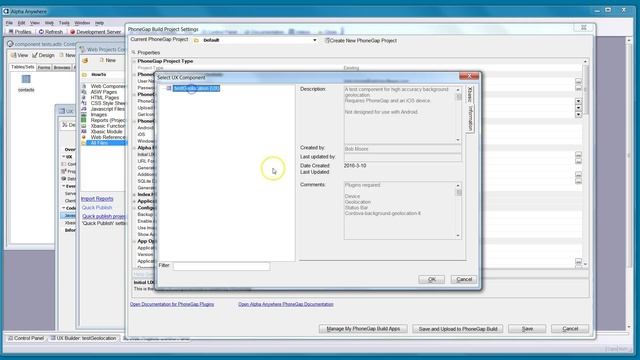This screenshot has height=360, width=640.
Task: Open the View menu
Action: (x=35, y=23)
